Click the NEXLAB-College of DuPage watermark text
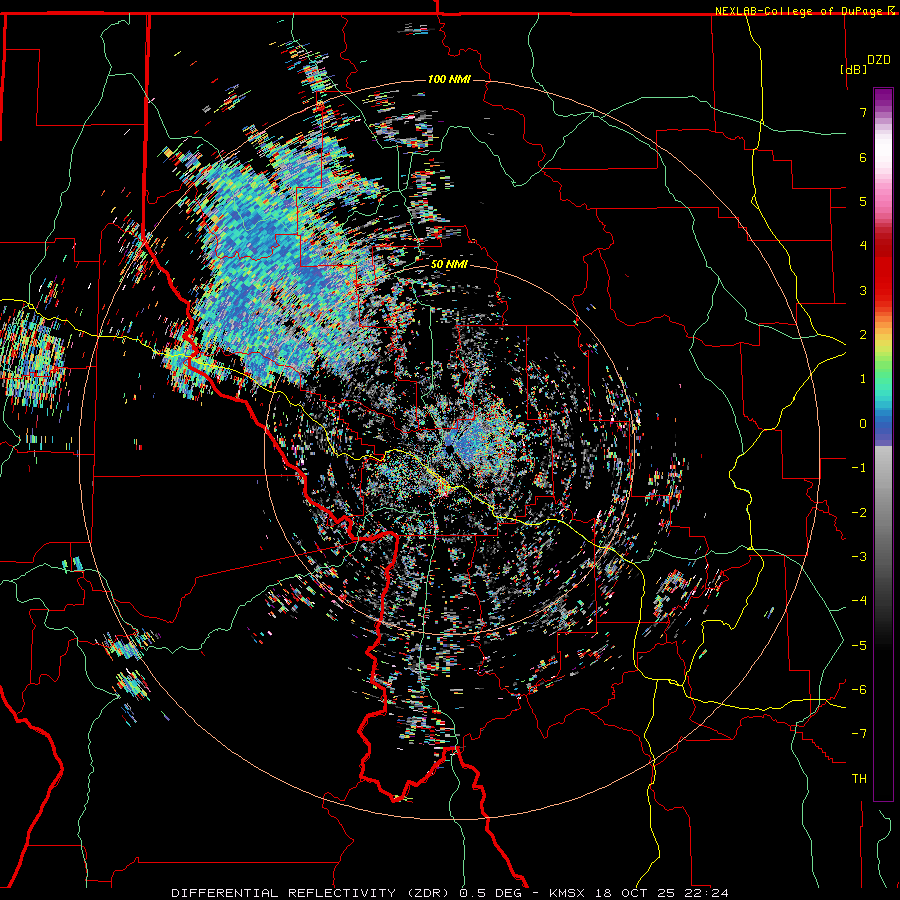The image size is (900, 900). [800, 11]
